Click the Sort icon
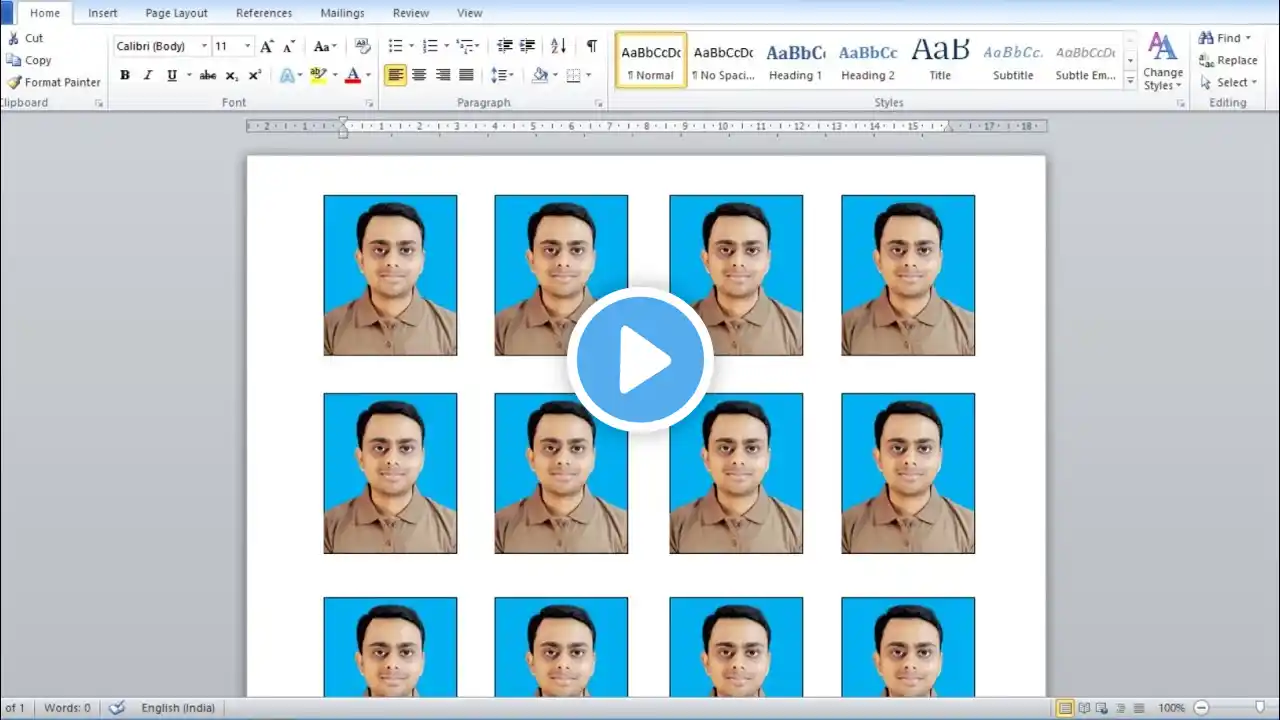The height and width of the screenshot is (720, 1280). coord(558,46)
